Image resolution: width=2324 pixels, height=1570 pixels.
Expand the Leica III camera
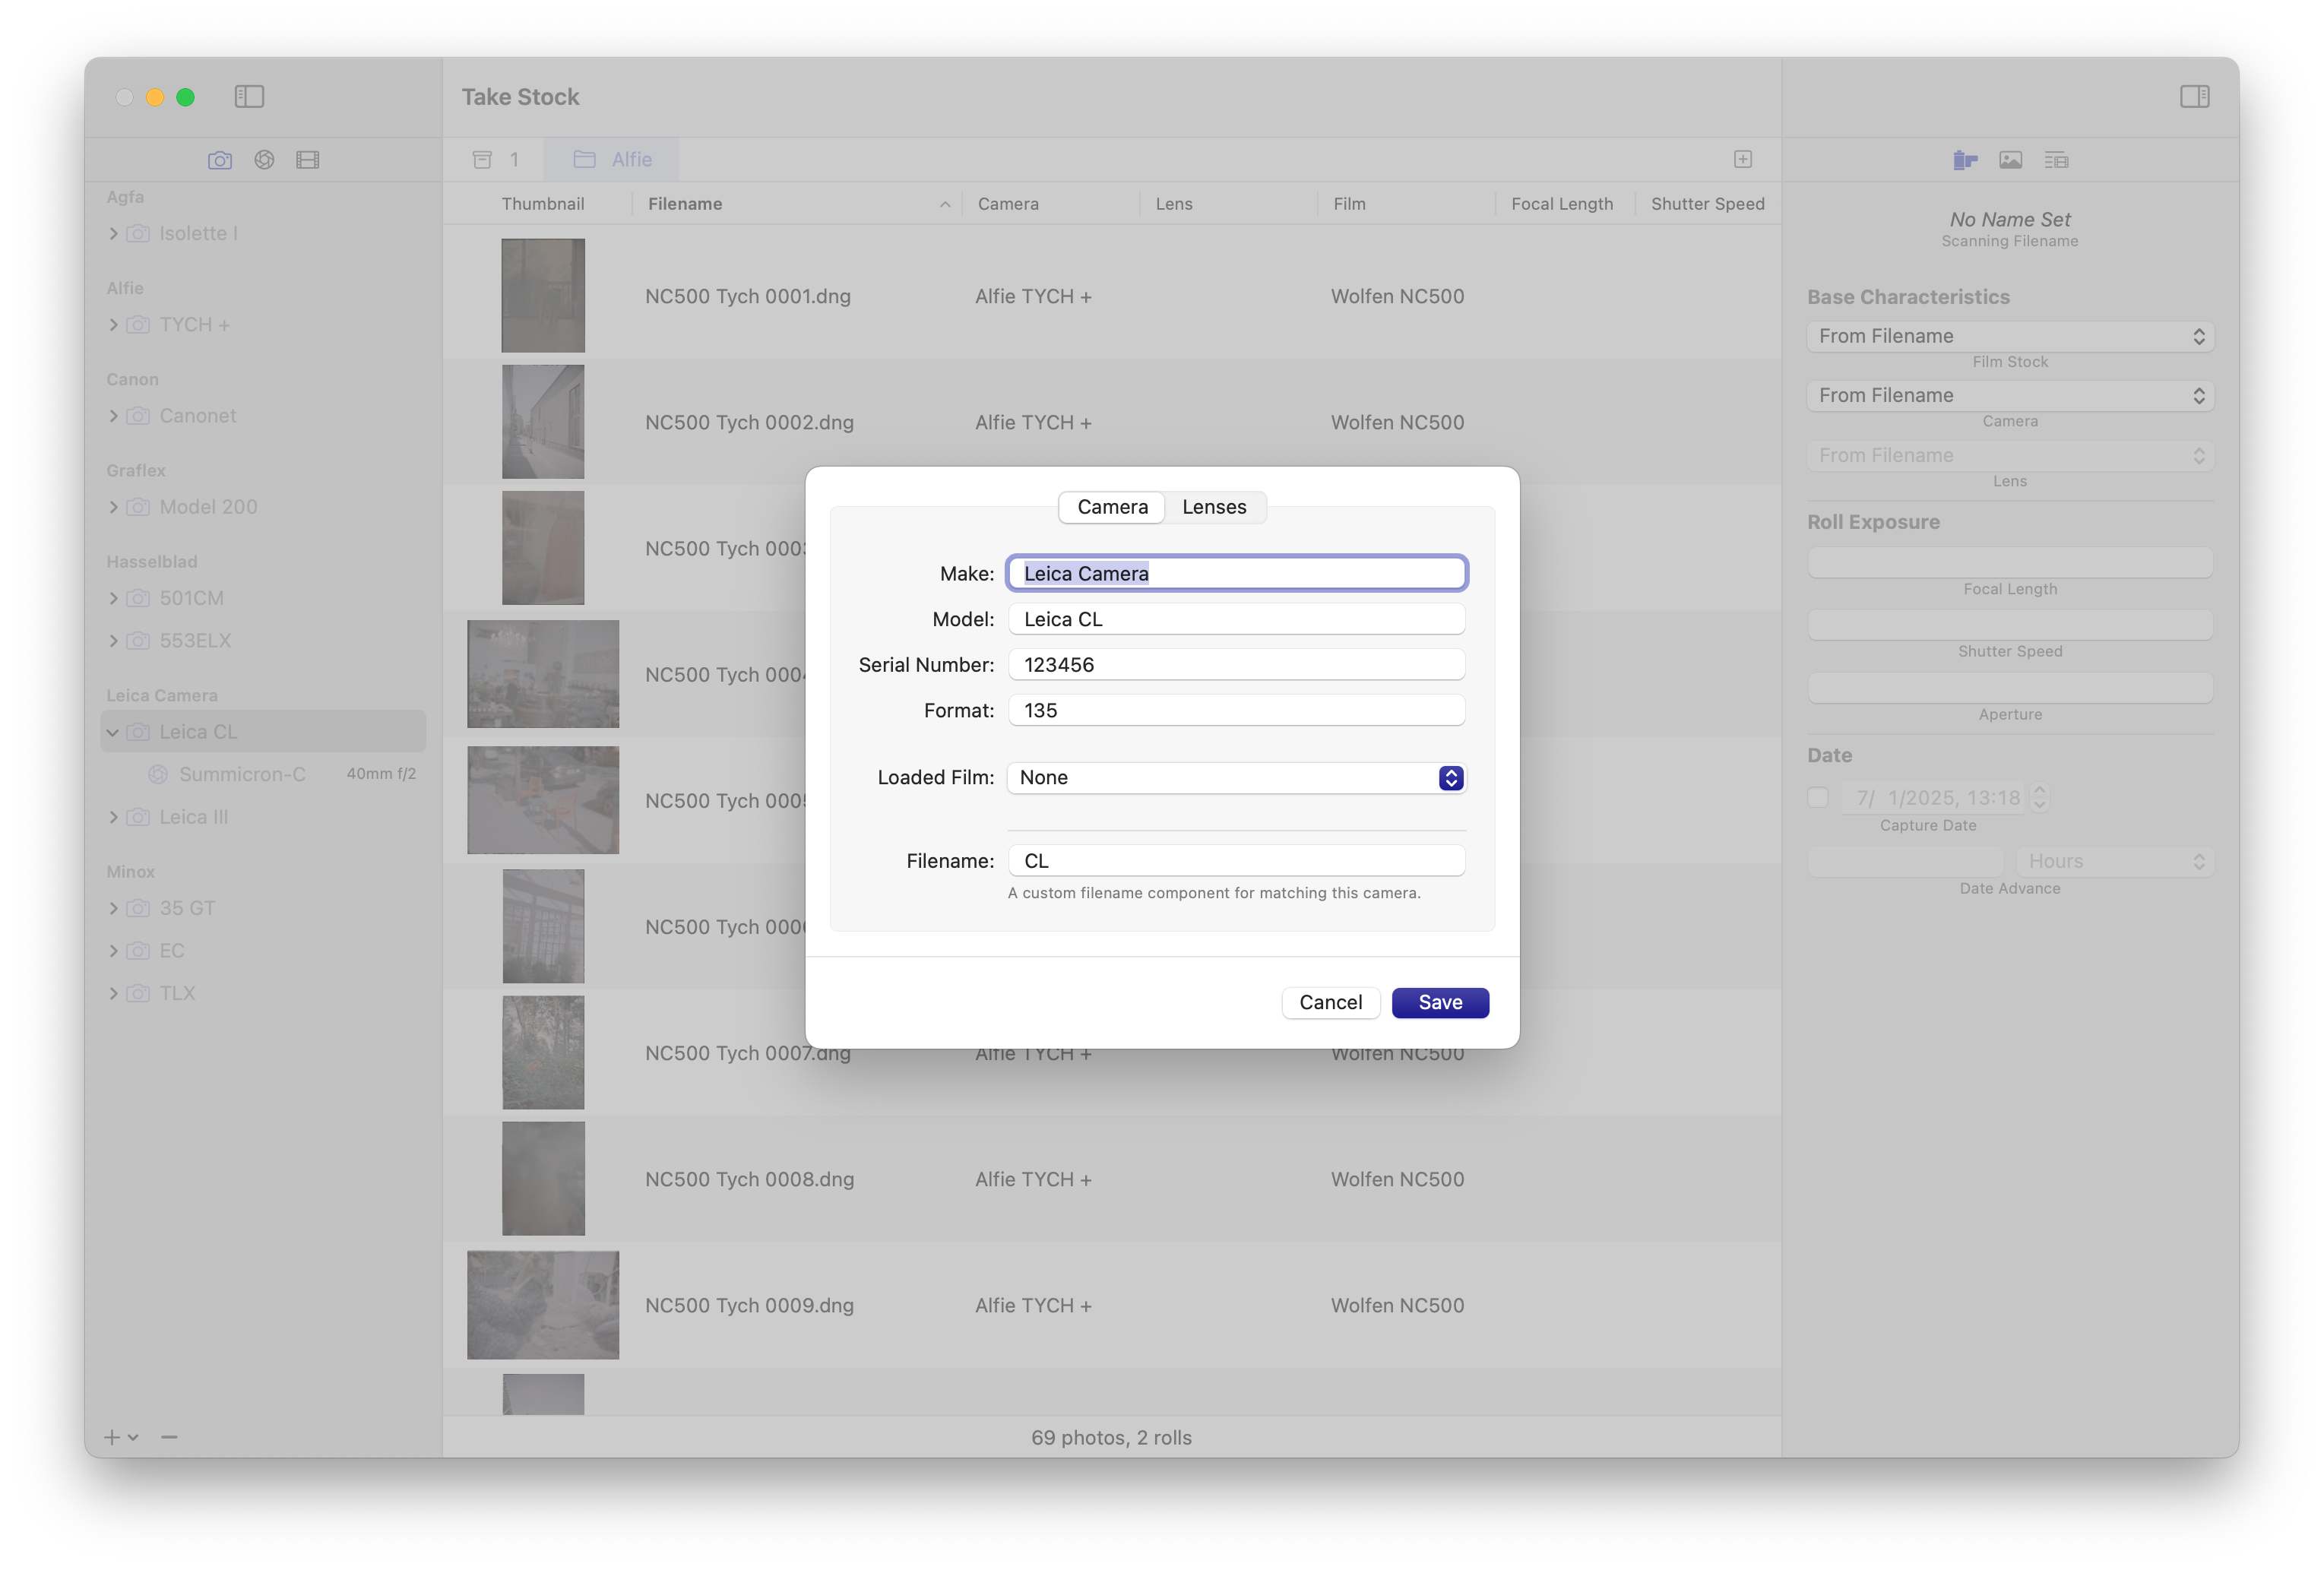113,817
